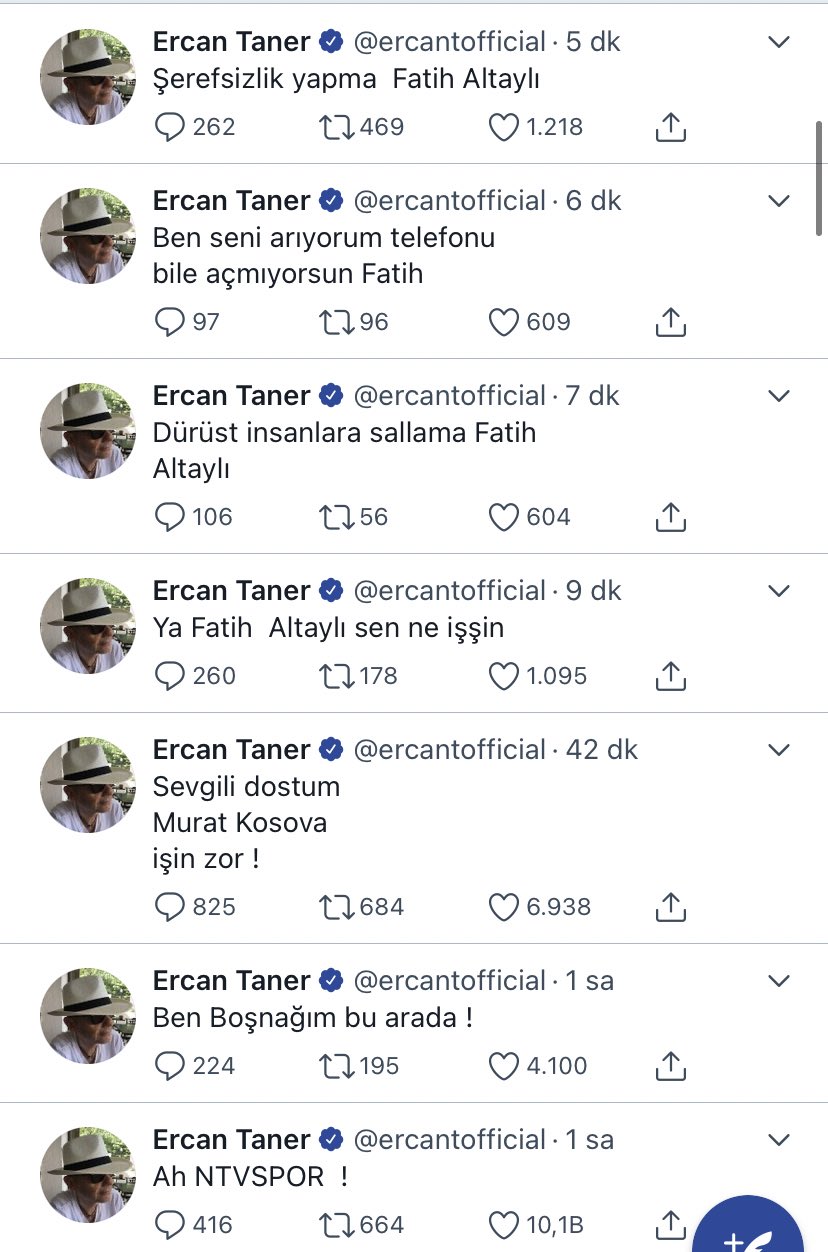Tap the avatar beside 'Dürüst insanlara sallama' tweet
The width and height of the screenshot is (828, 1252).
[x=87, y=431]
